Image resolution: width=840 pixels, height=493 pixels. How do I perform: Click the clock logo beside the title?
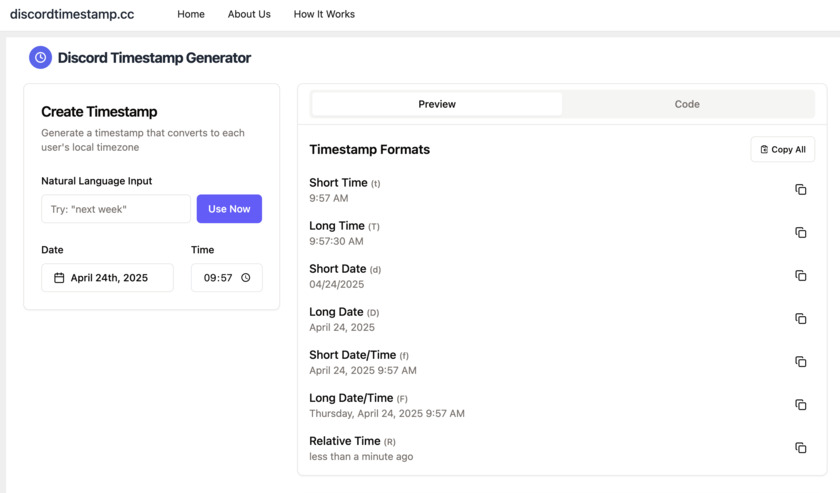coord(40,58)
